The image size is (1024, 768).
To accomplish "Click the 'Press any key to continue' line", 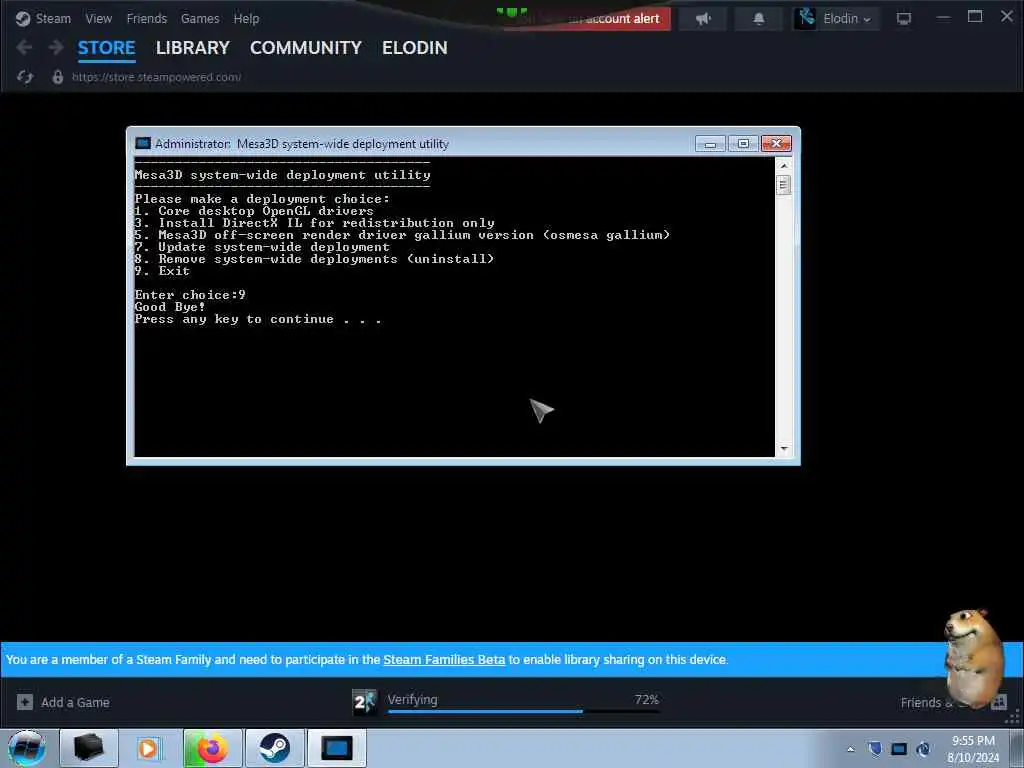I will pyautogui.click(x=258, y=319).
